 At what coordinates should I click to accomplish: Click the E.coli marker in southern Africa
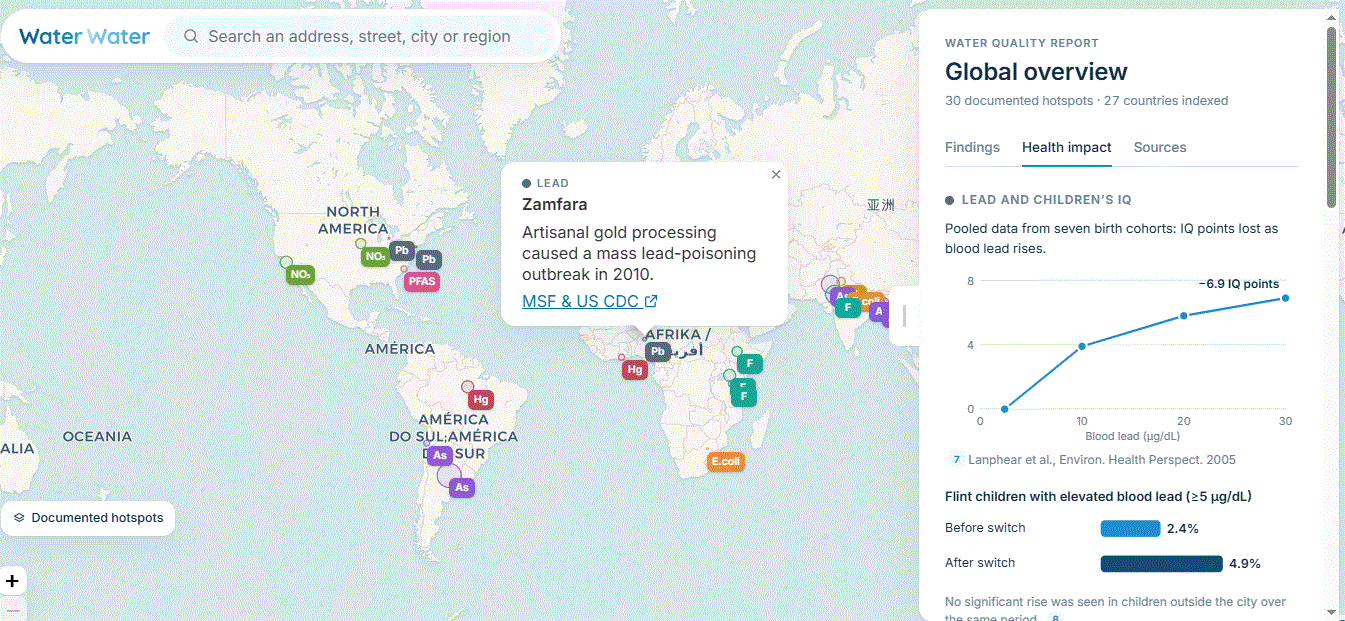point(725,462)
